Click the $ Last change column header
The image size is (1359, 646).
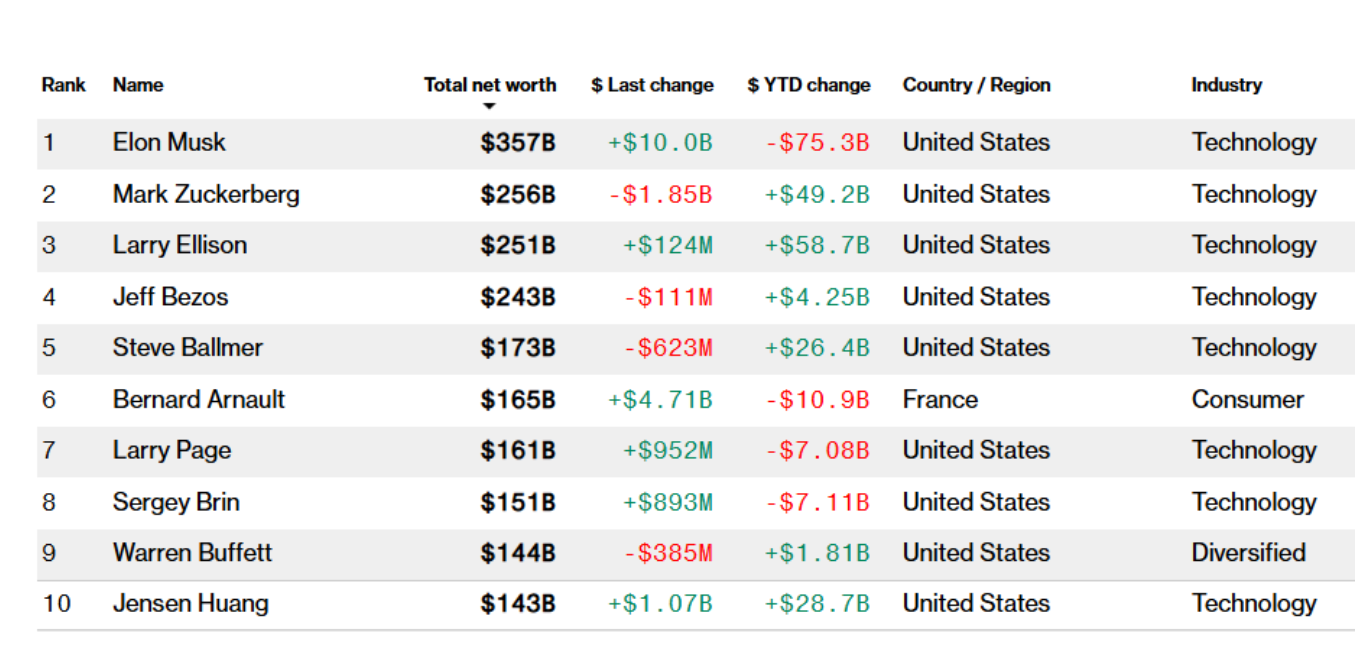point(652,85)
